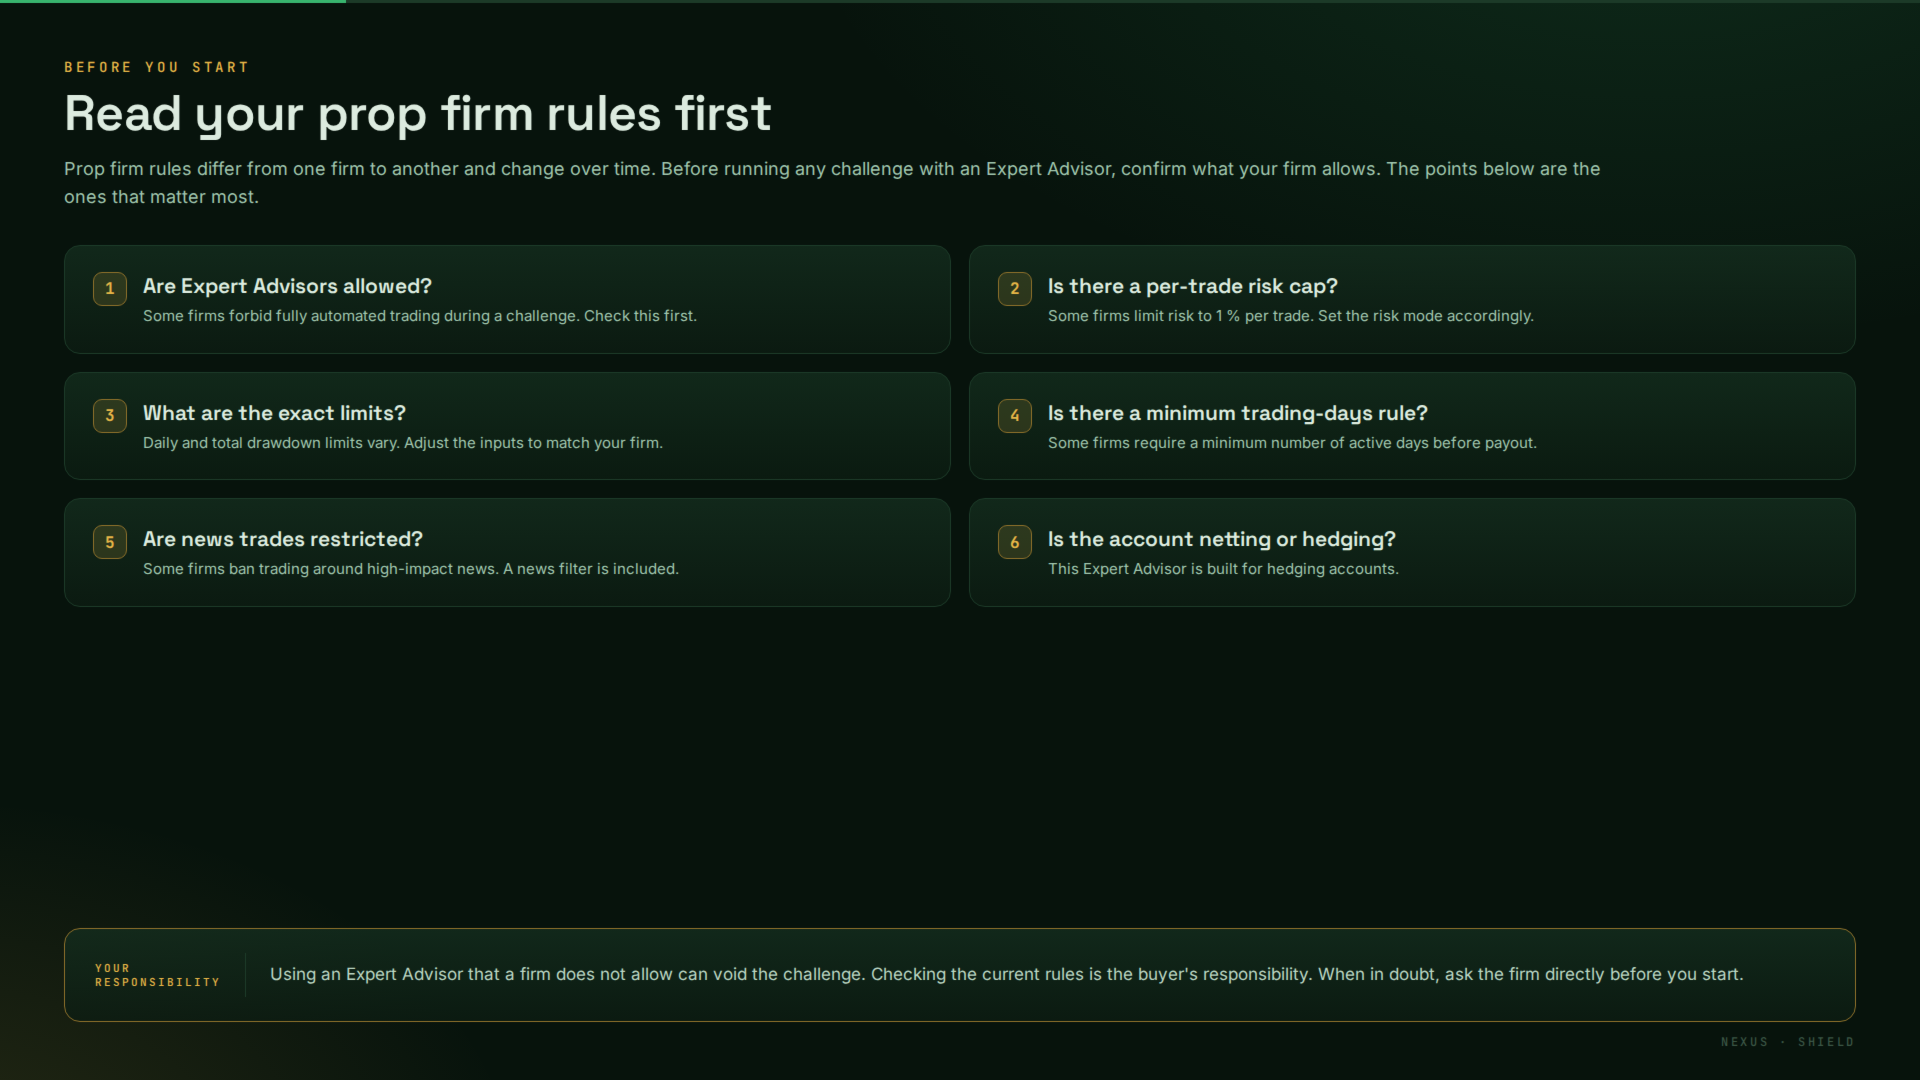The width and height of the screenshot is (1920, 1080).
Task: Click the 'BEFORE YOU START' label
Action: (156, 67)
